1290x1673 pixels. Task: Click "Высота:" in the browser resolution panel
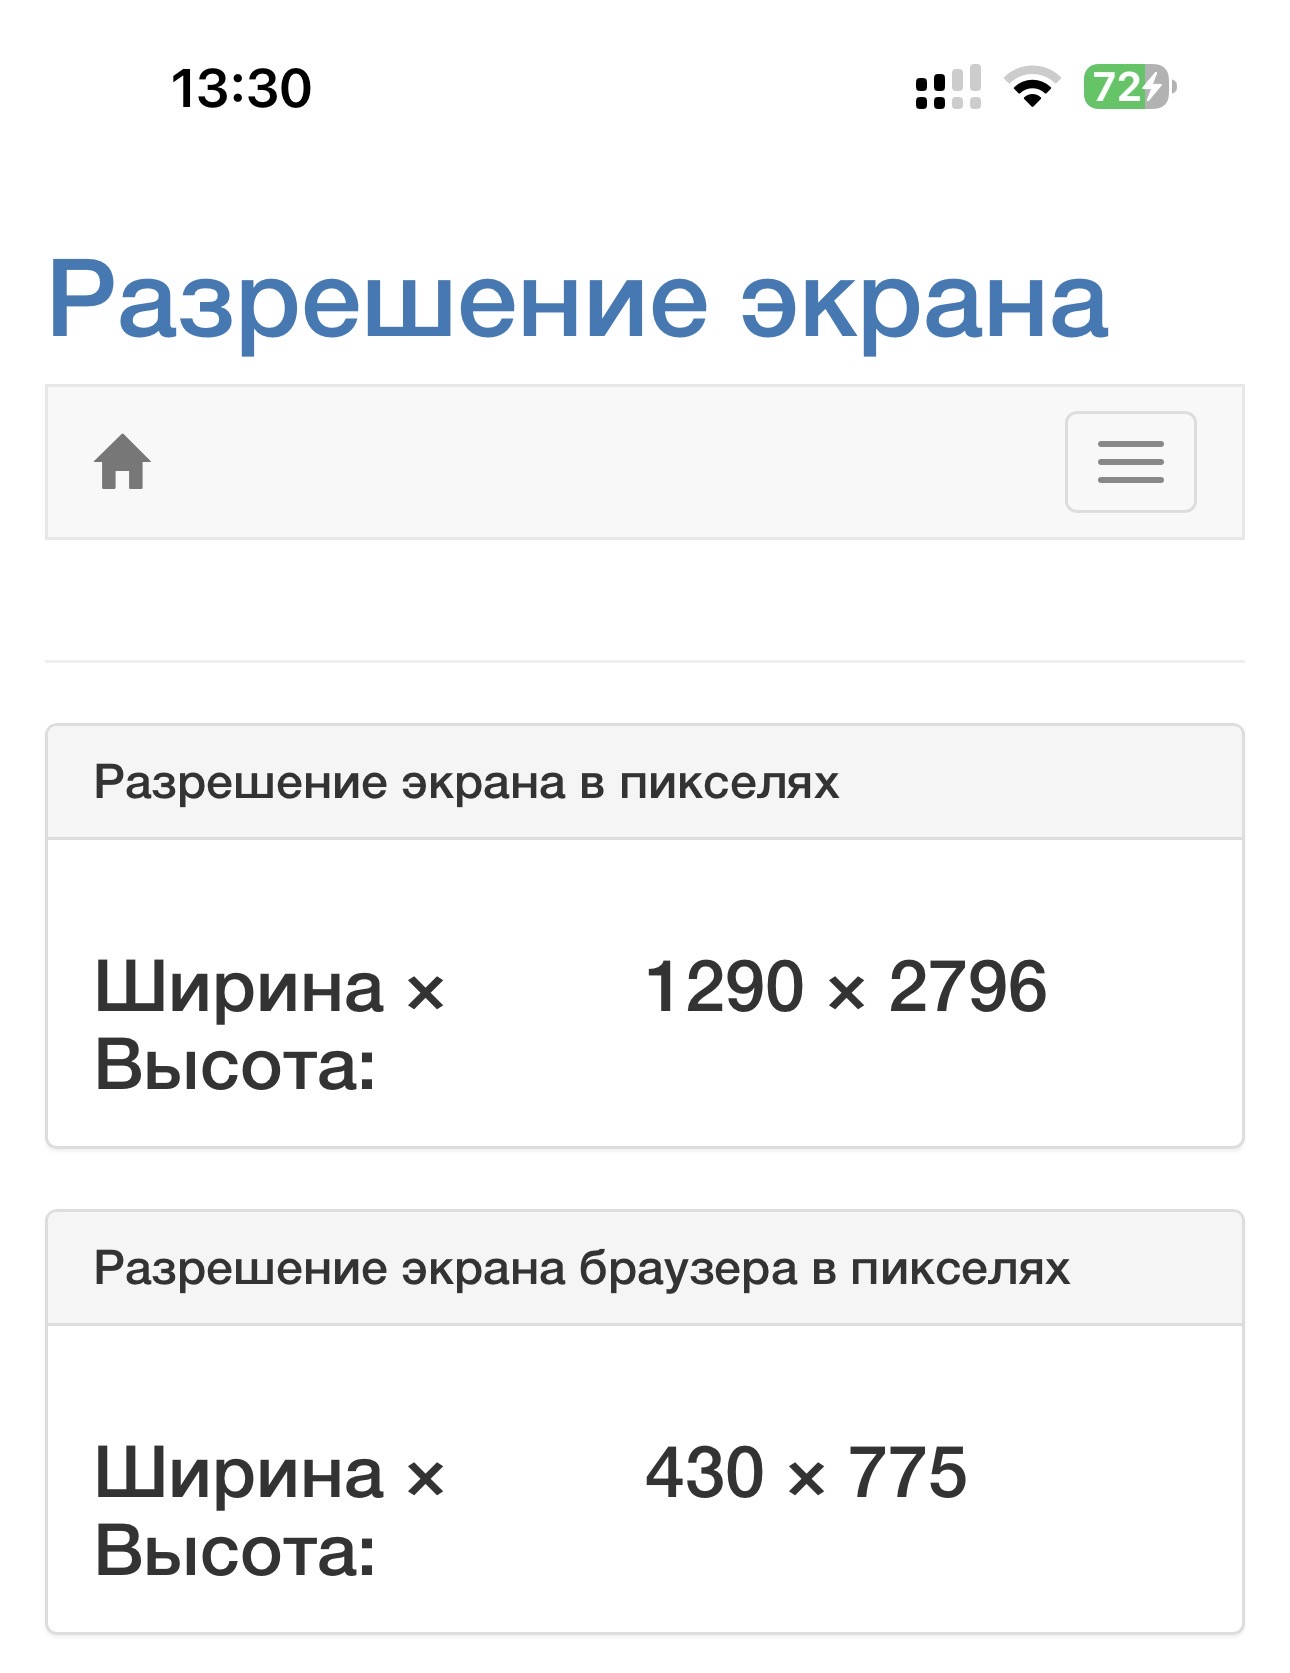pyautogui.click(x=235, y=1551)
